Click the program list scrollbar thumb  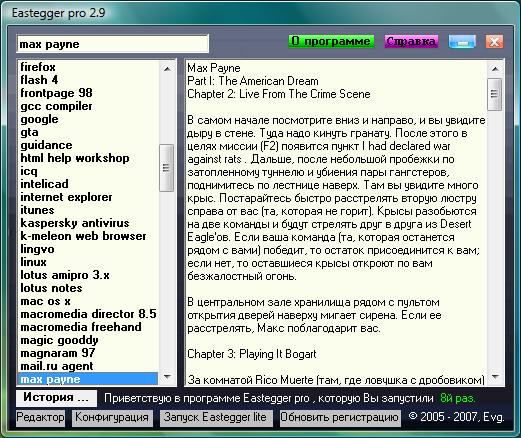click(x=167, y=168)
